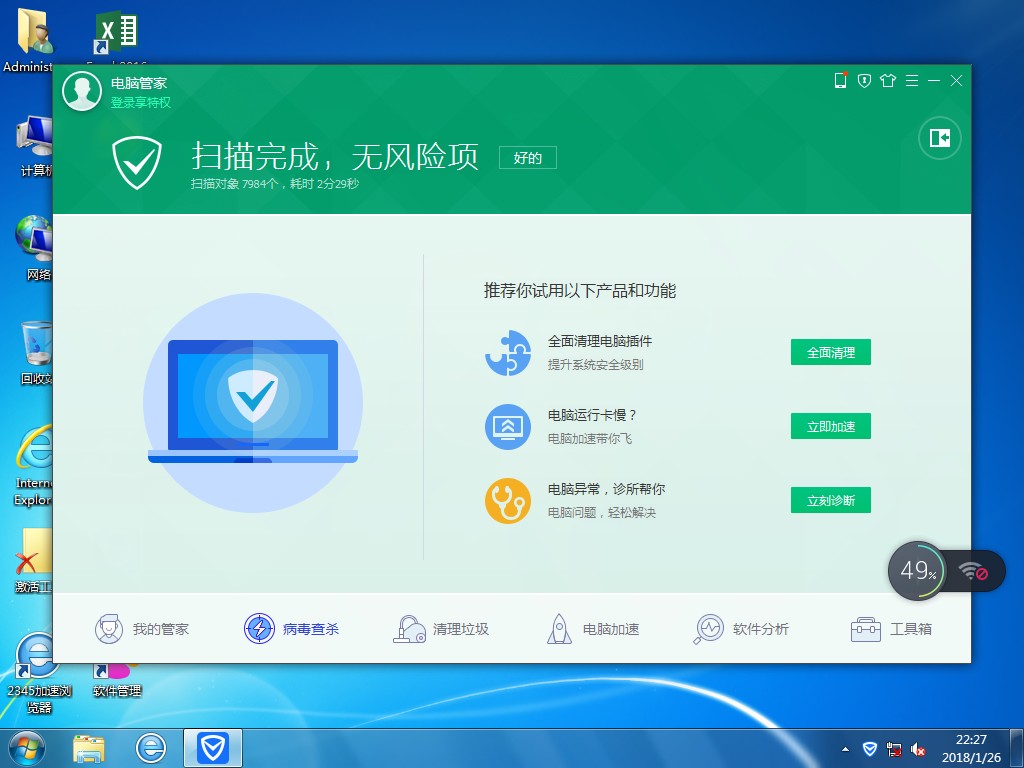The height and width of the screenshot is (768, 1024).
Task: Open 我的管家 tab
Action: (142, 629)
